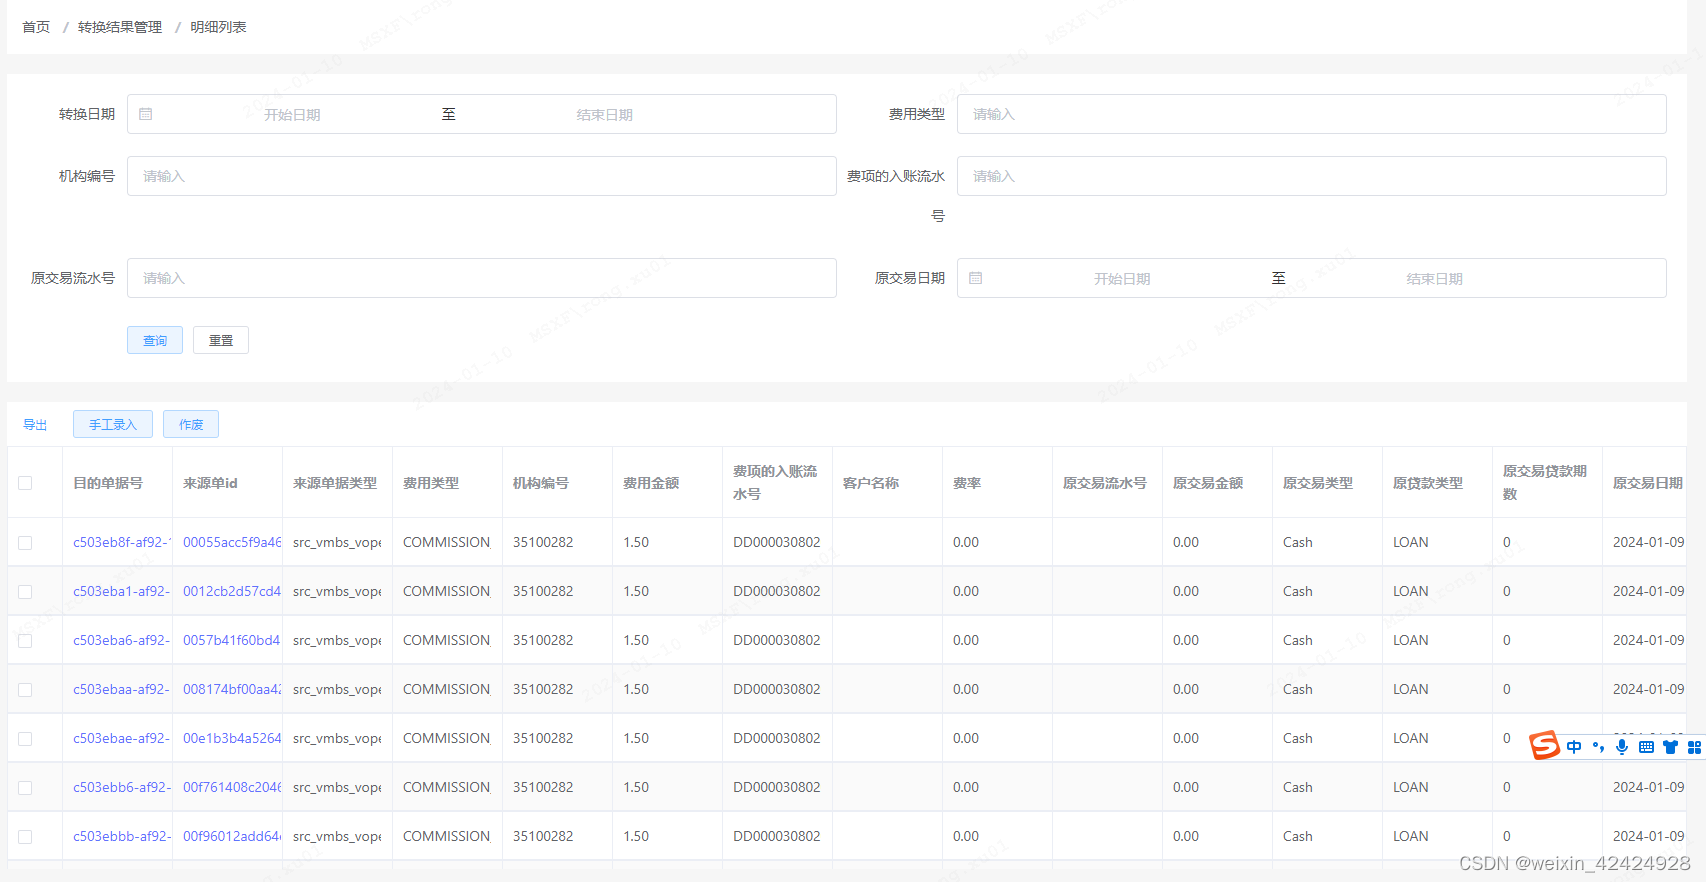Open source id 008174bf00aa4 link
The width and height of the screenshot is (1706, 882).
[232, 689]
